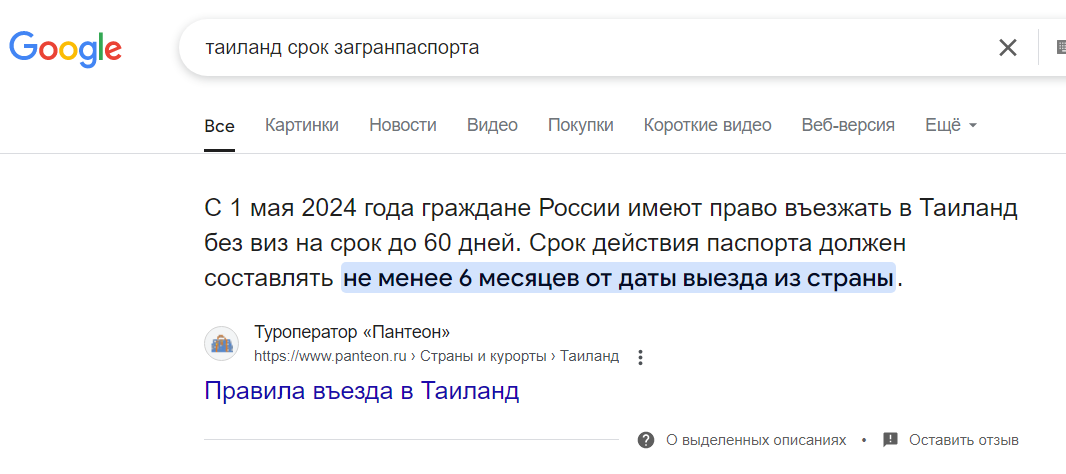Click the feedback exclamation icon
Viewport: 1066px width, 474px height.
[890, 440]
